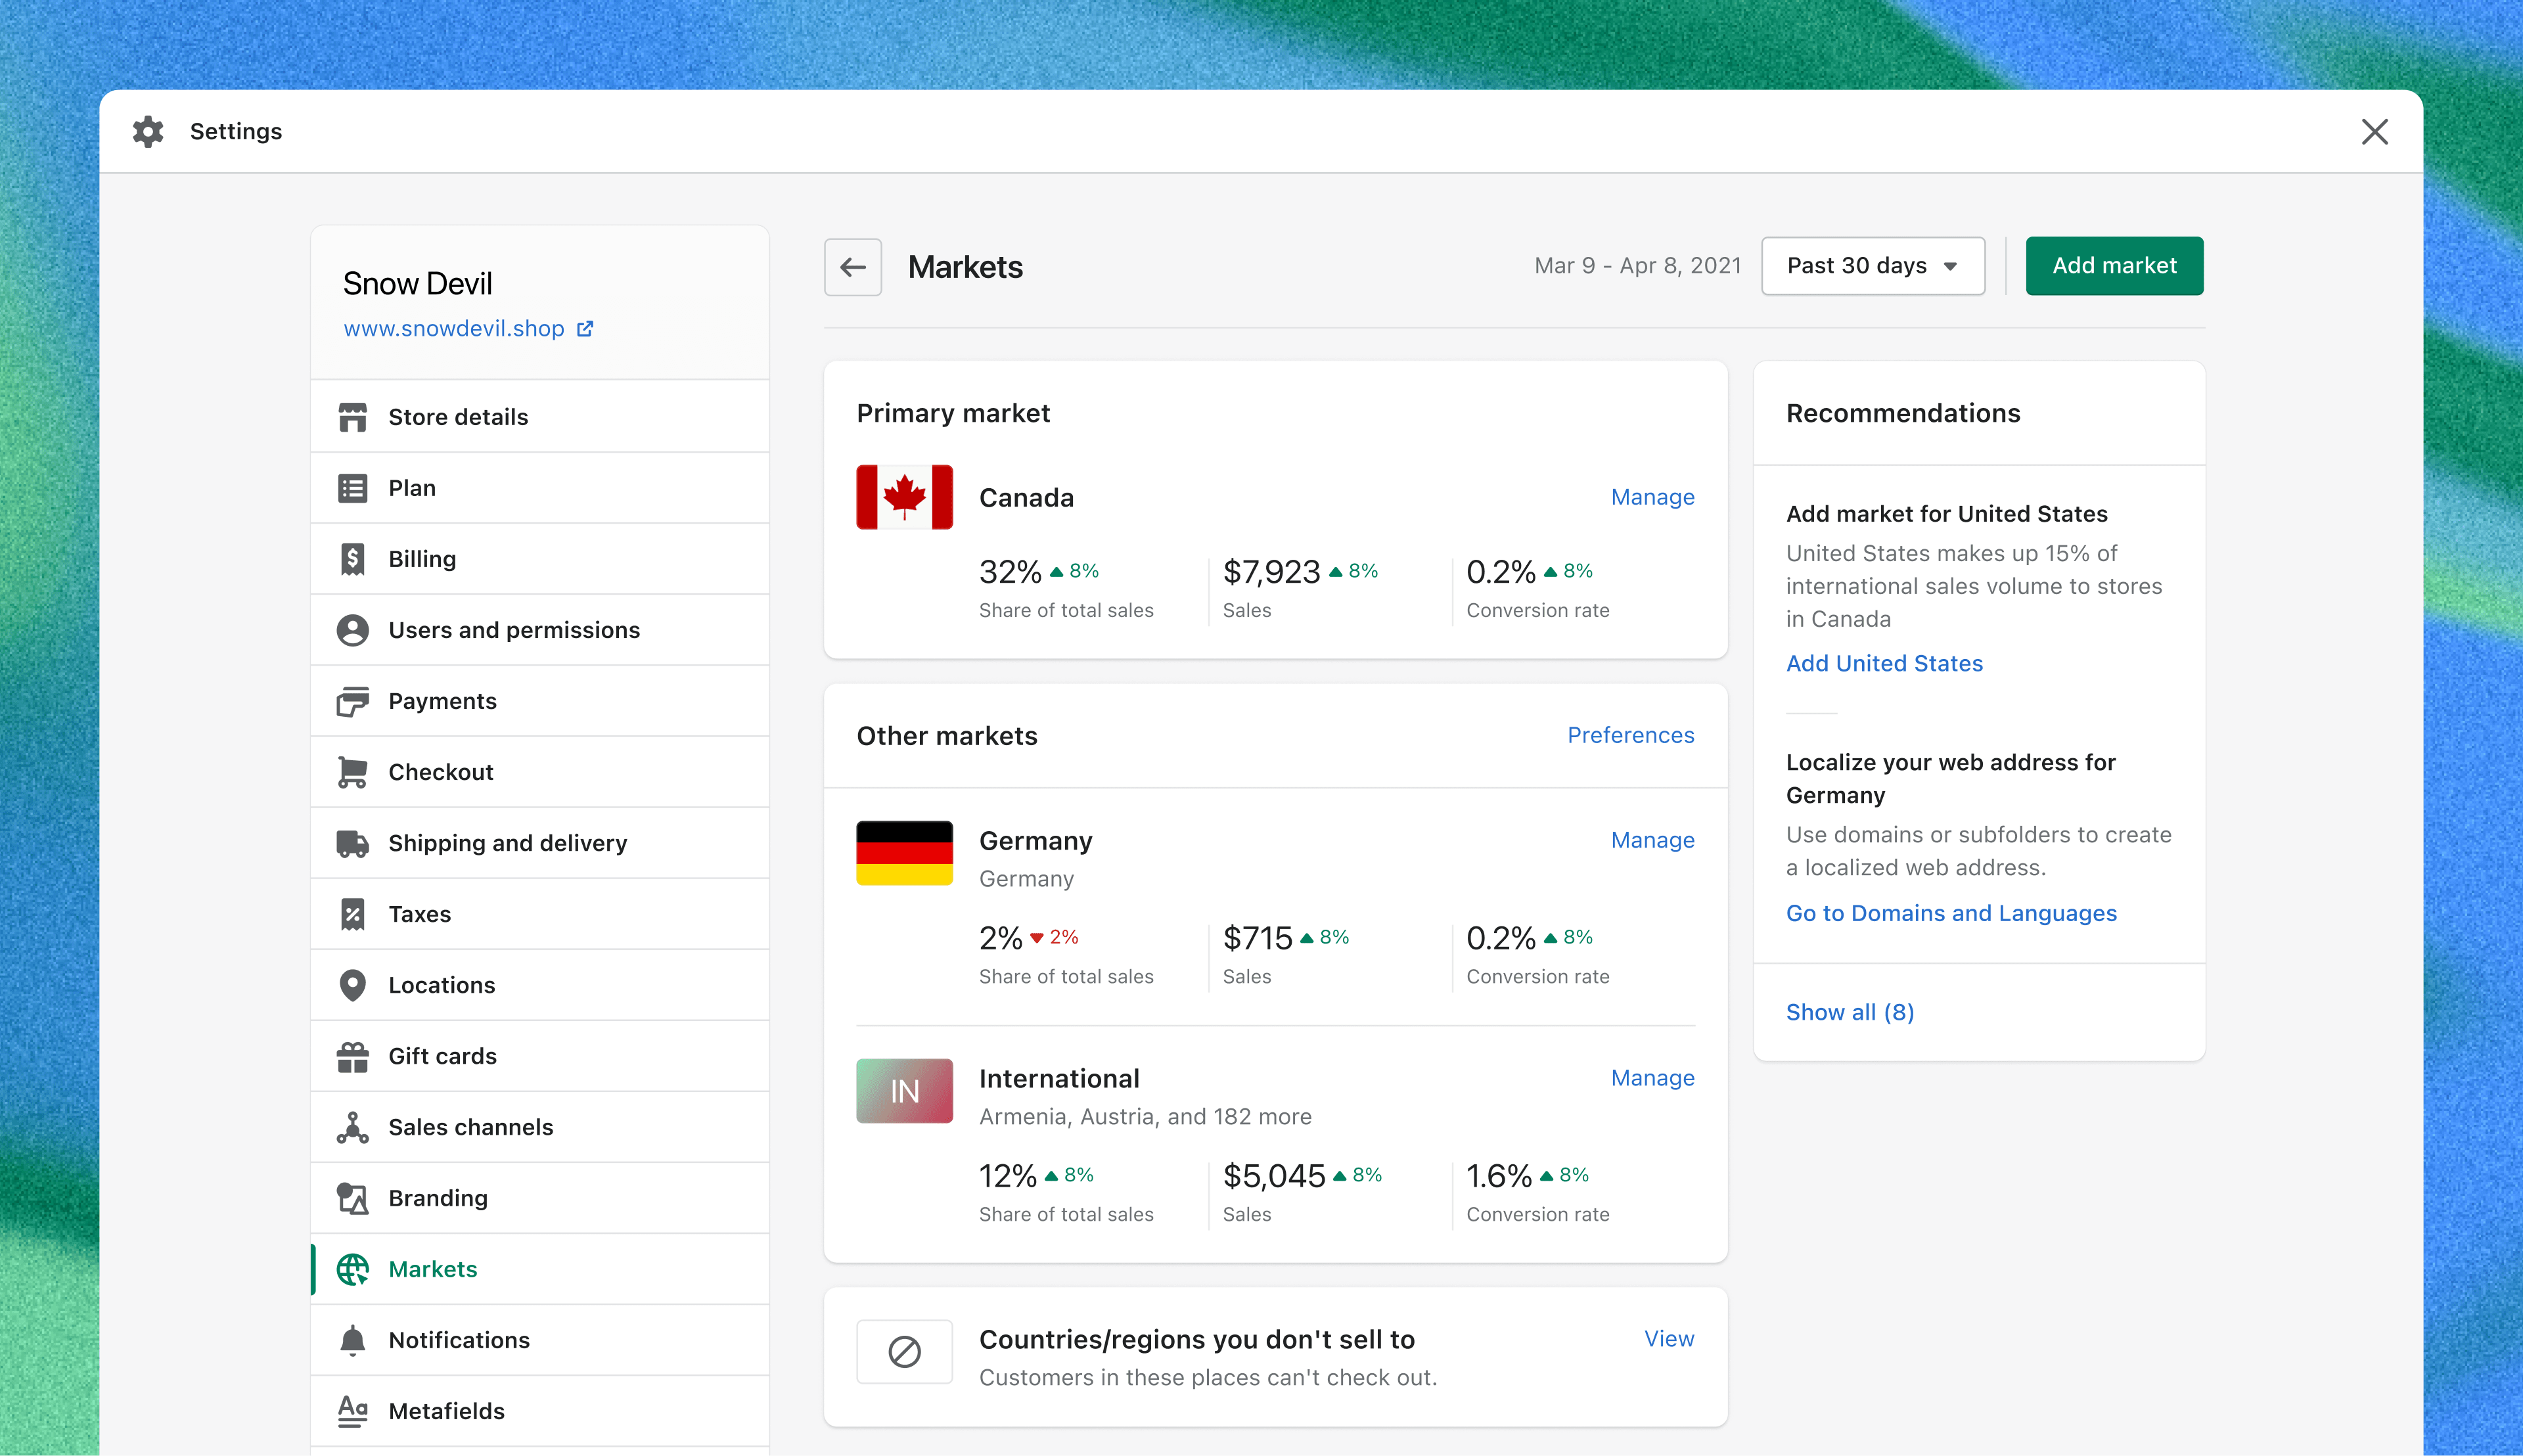Viewport: 2523px width, 1456px height.
Task: Click International's $5,045 sales figure
Action: pyautogui.click(x=1273, y=1176)
